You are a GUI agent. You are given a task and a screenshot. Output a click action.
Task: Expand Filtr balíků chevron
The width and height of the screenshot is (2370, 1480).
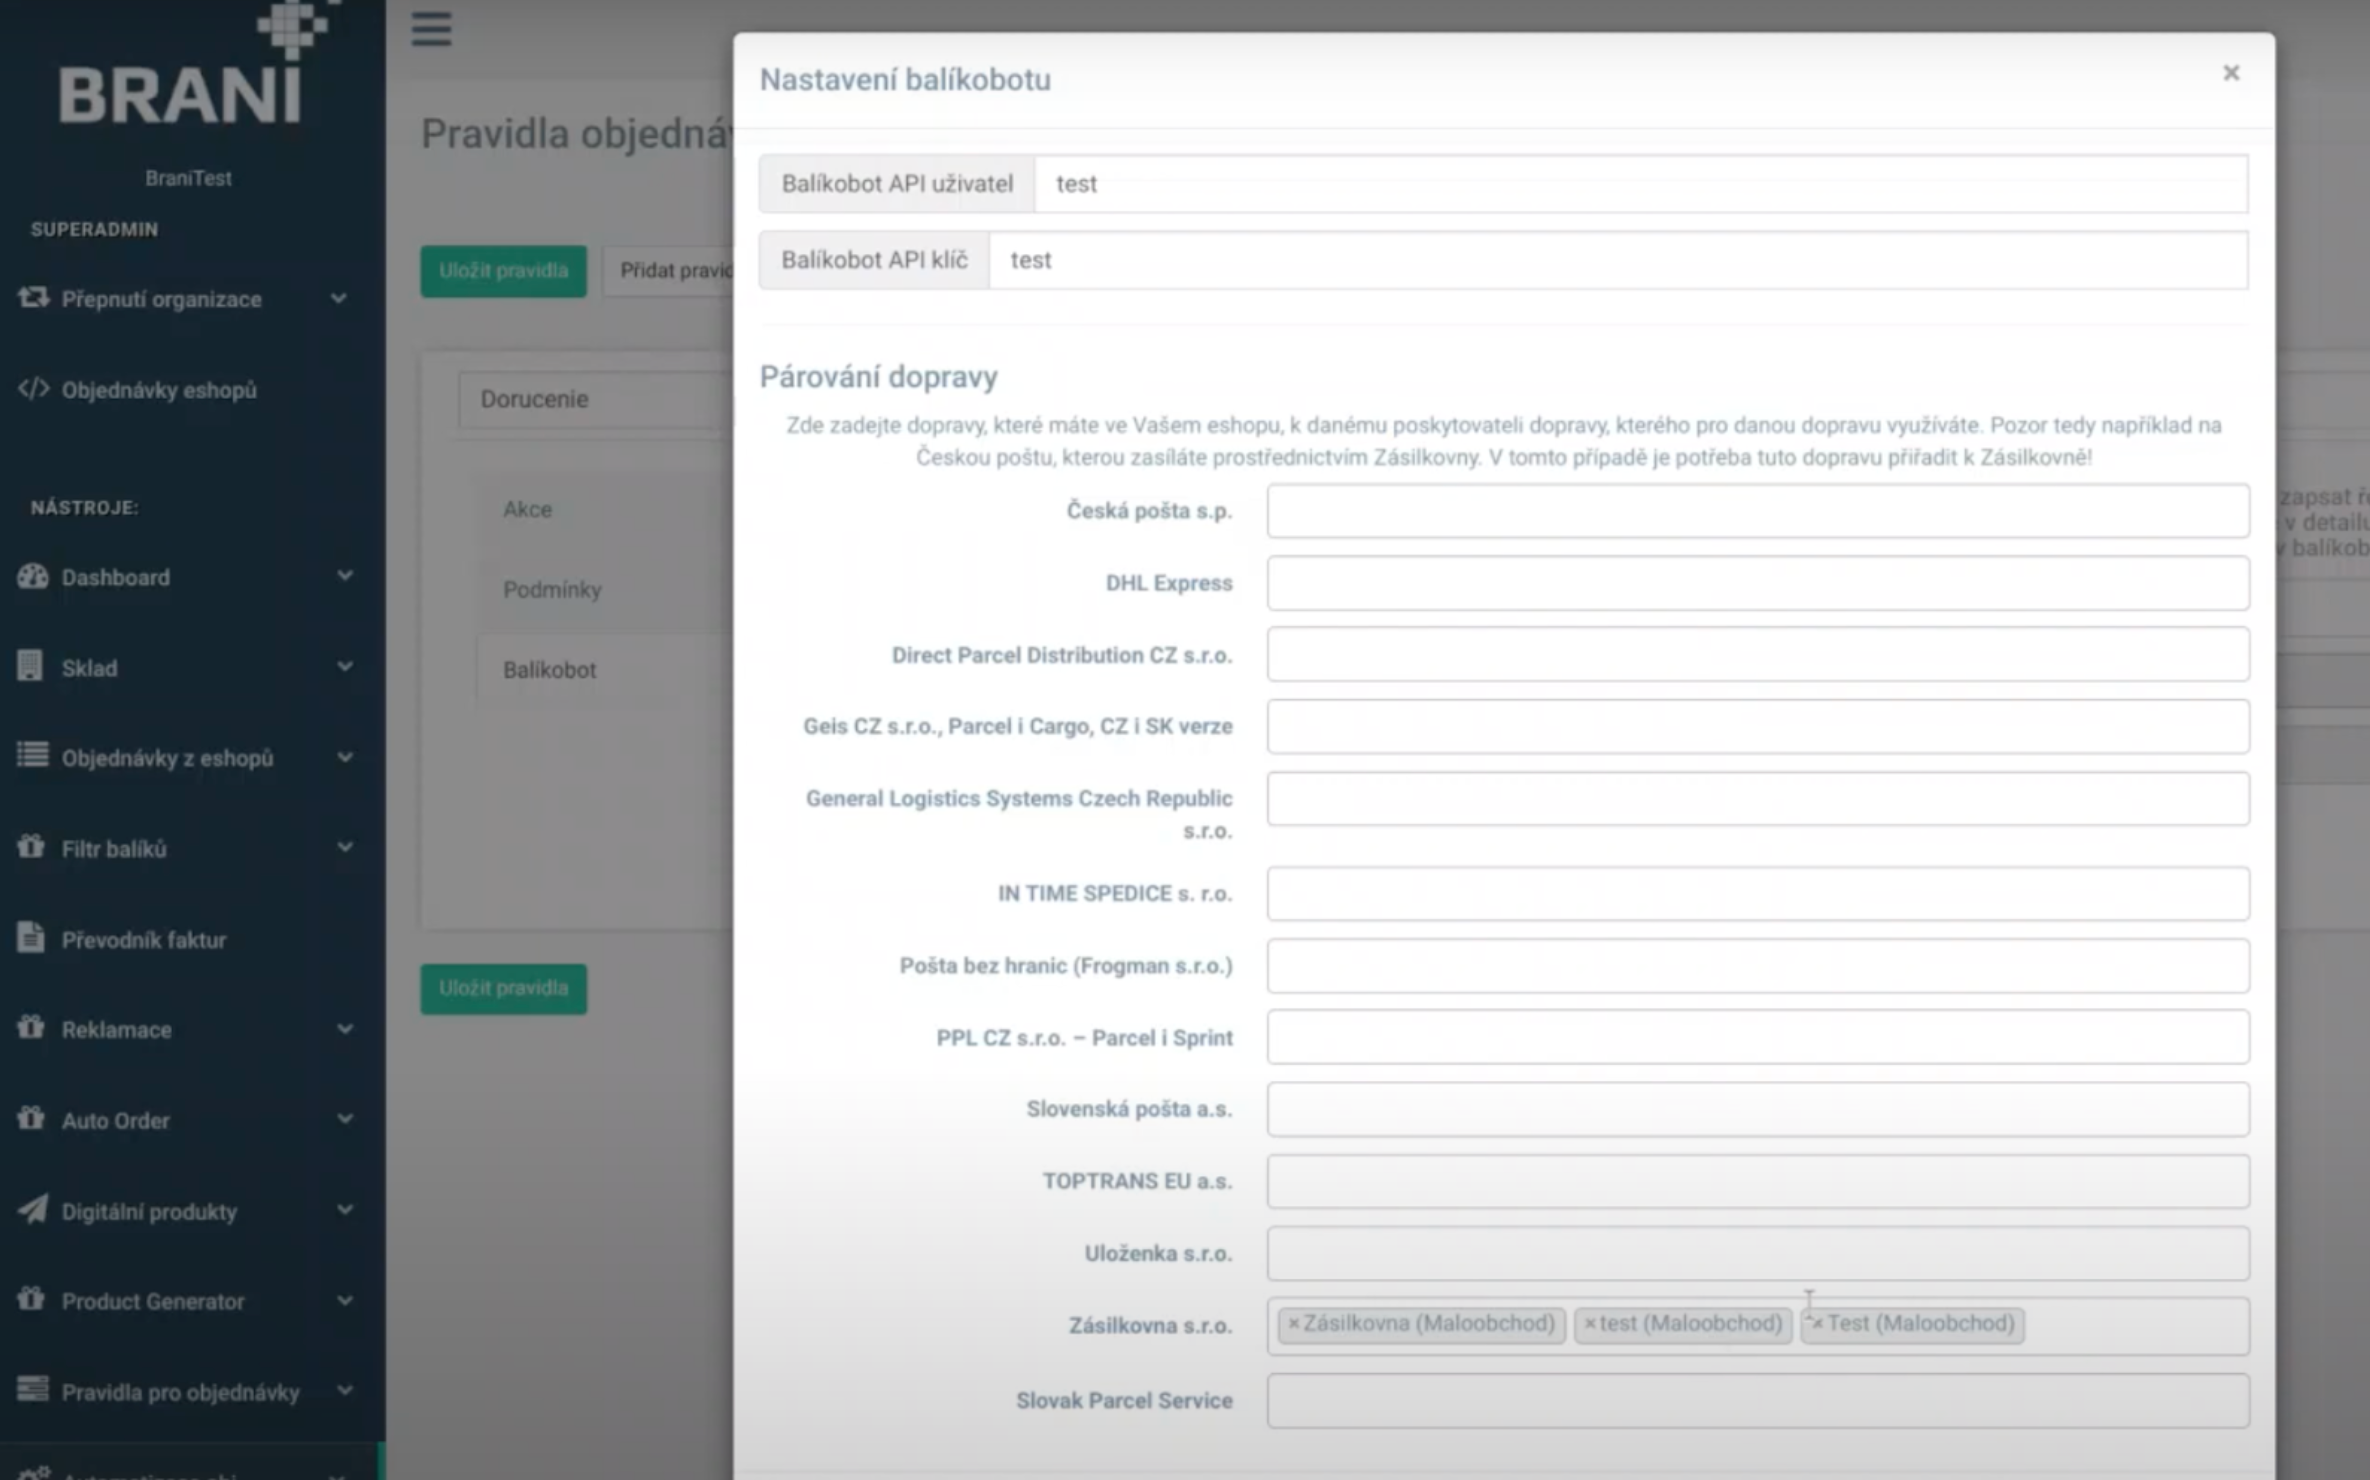point(345,848)
